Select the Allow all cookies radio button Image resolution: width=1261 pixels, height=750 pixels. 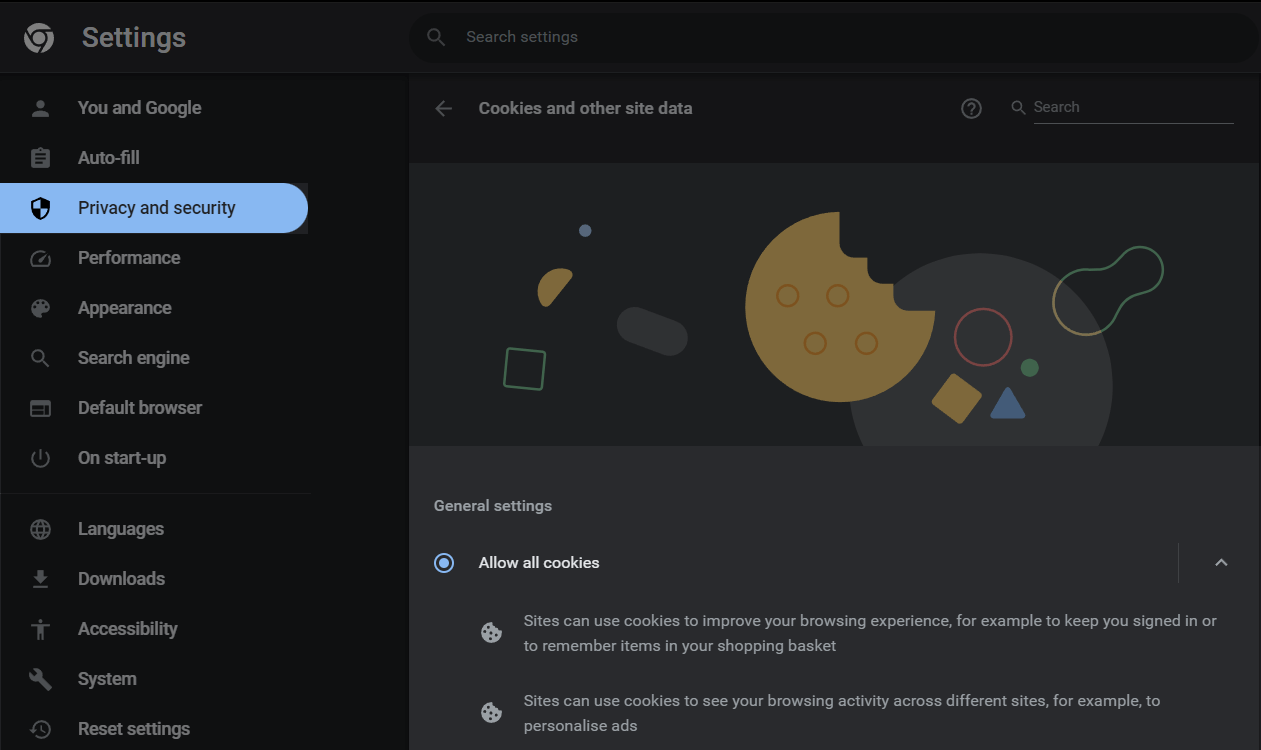(444, 563)
